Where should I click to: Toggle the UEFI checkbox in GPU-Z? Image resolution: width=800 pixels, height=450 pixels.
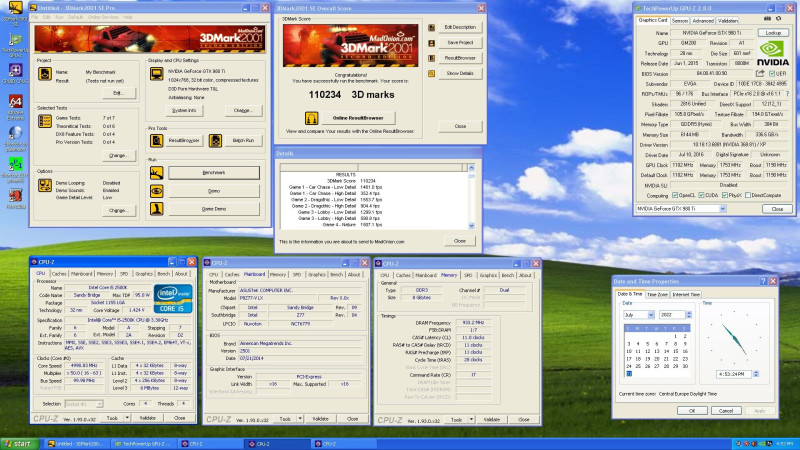point(772,74)
